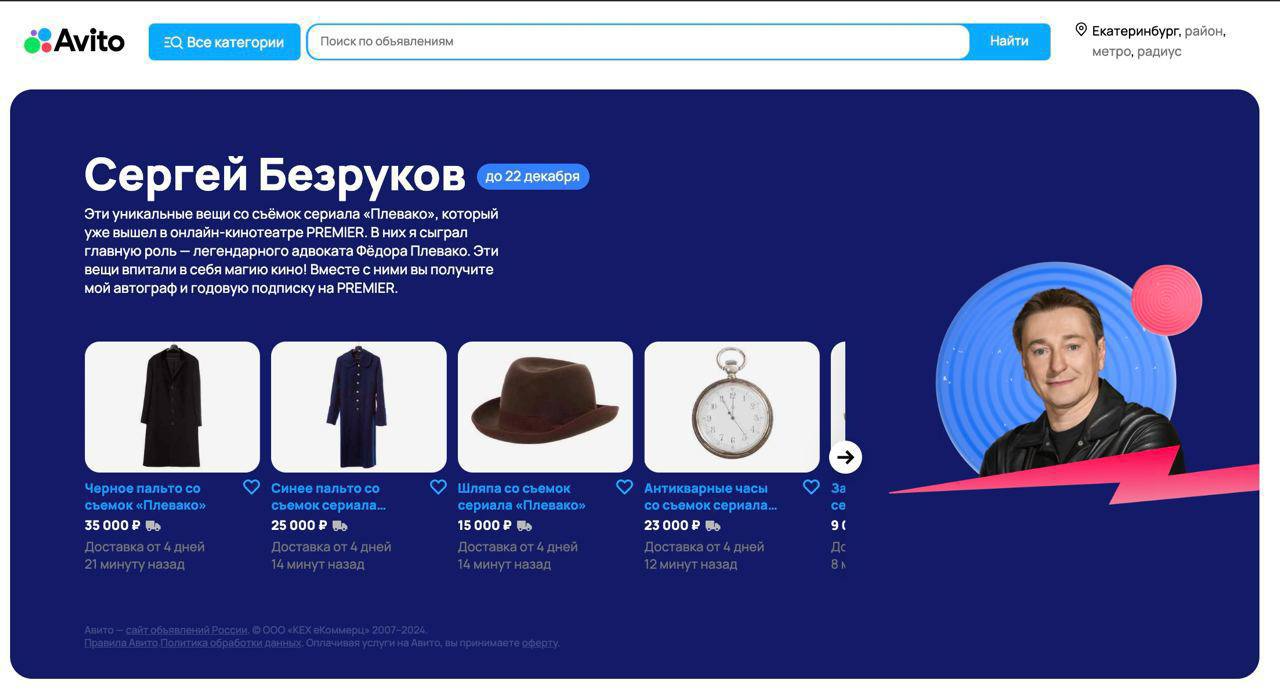Open the Все категории menu
This screenshot has height=697, width=1280.
(224, 42)
